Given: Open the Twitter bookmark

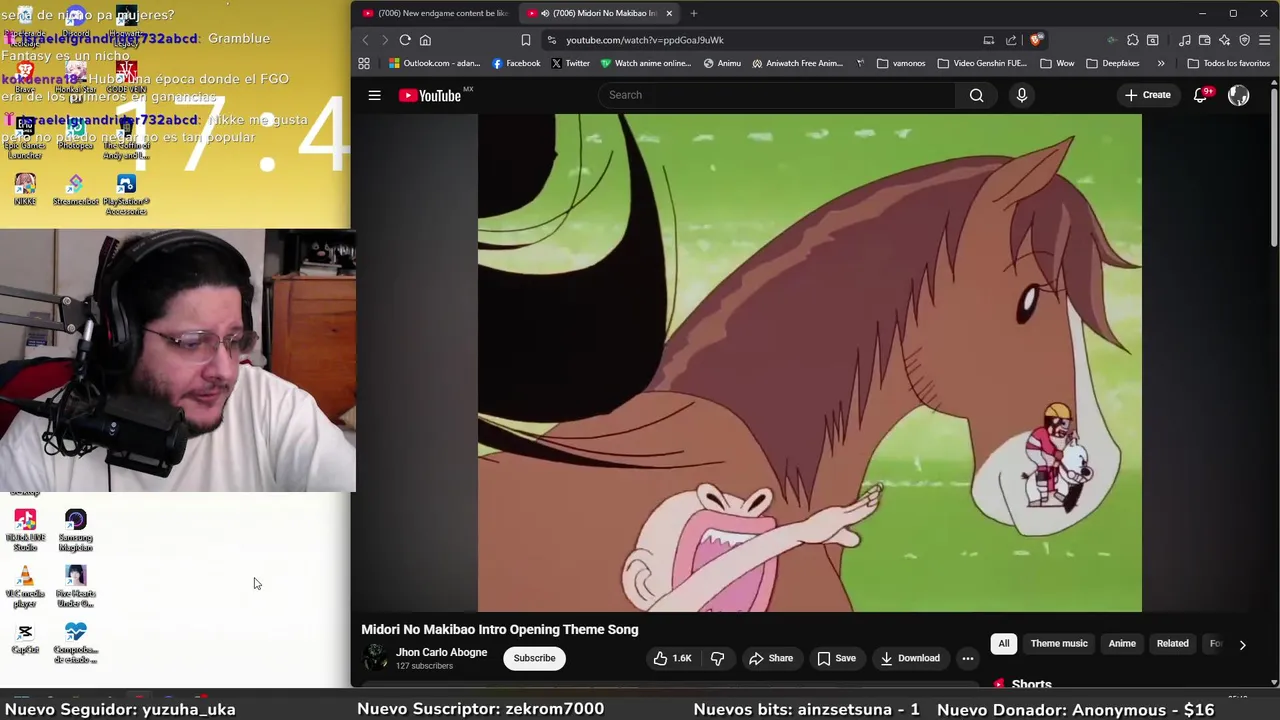Looking at the screenshot, I should 571,63.
